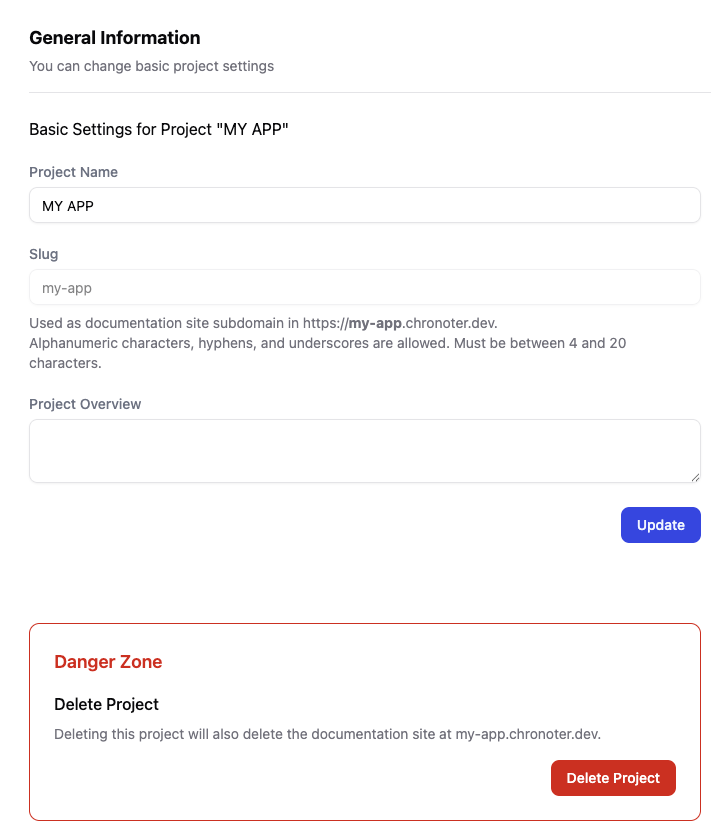Click inside the Project Overview textarea

[364, 450]
